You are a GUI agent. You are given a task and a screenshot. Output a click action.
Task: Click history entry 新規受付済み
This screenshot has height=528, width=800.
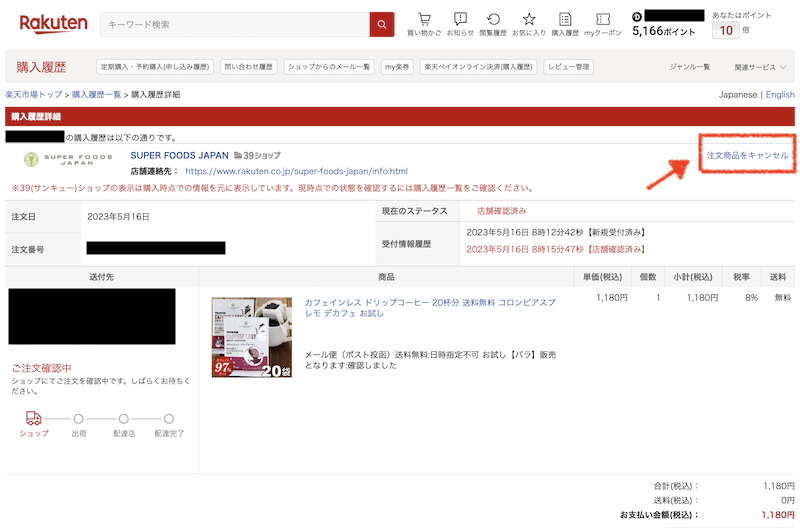(x=556, y=232)
